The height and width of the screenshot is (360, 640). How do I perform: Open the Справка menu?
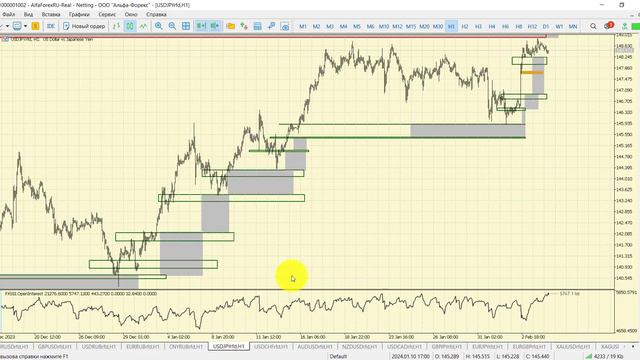click(x=156, y=14)
